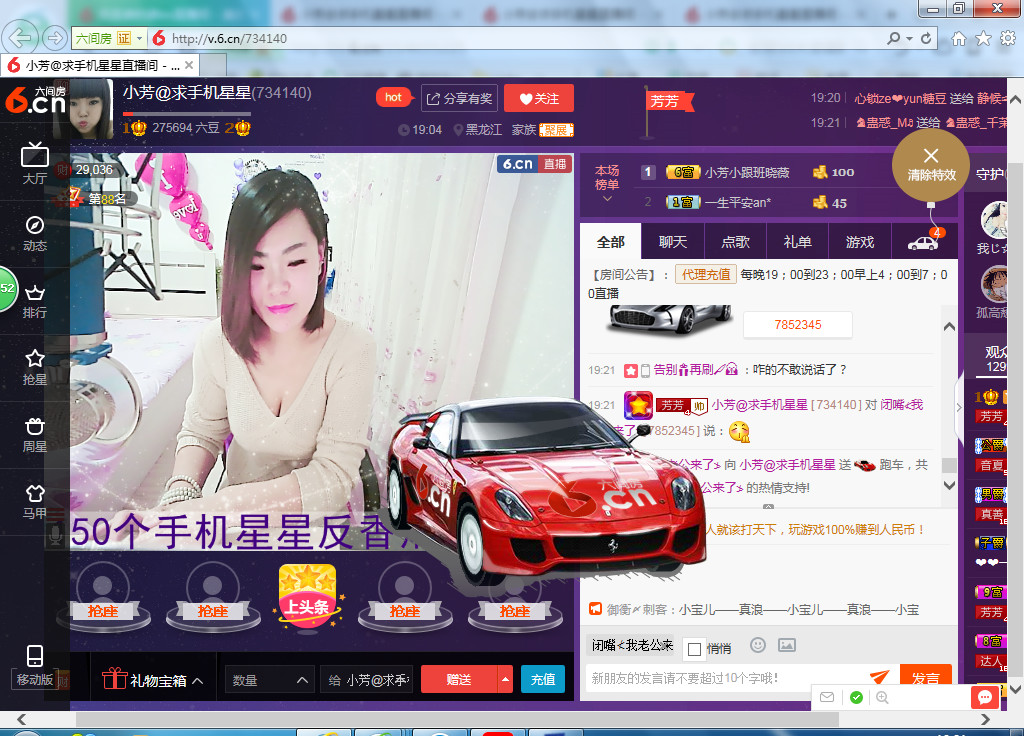Image resolution: width=1024 pixels, height=736 pixels.
Task: Click the paper plane fly-screen icon
Action: (x=880, y=677)
